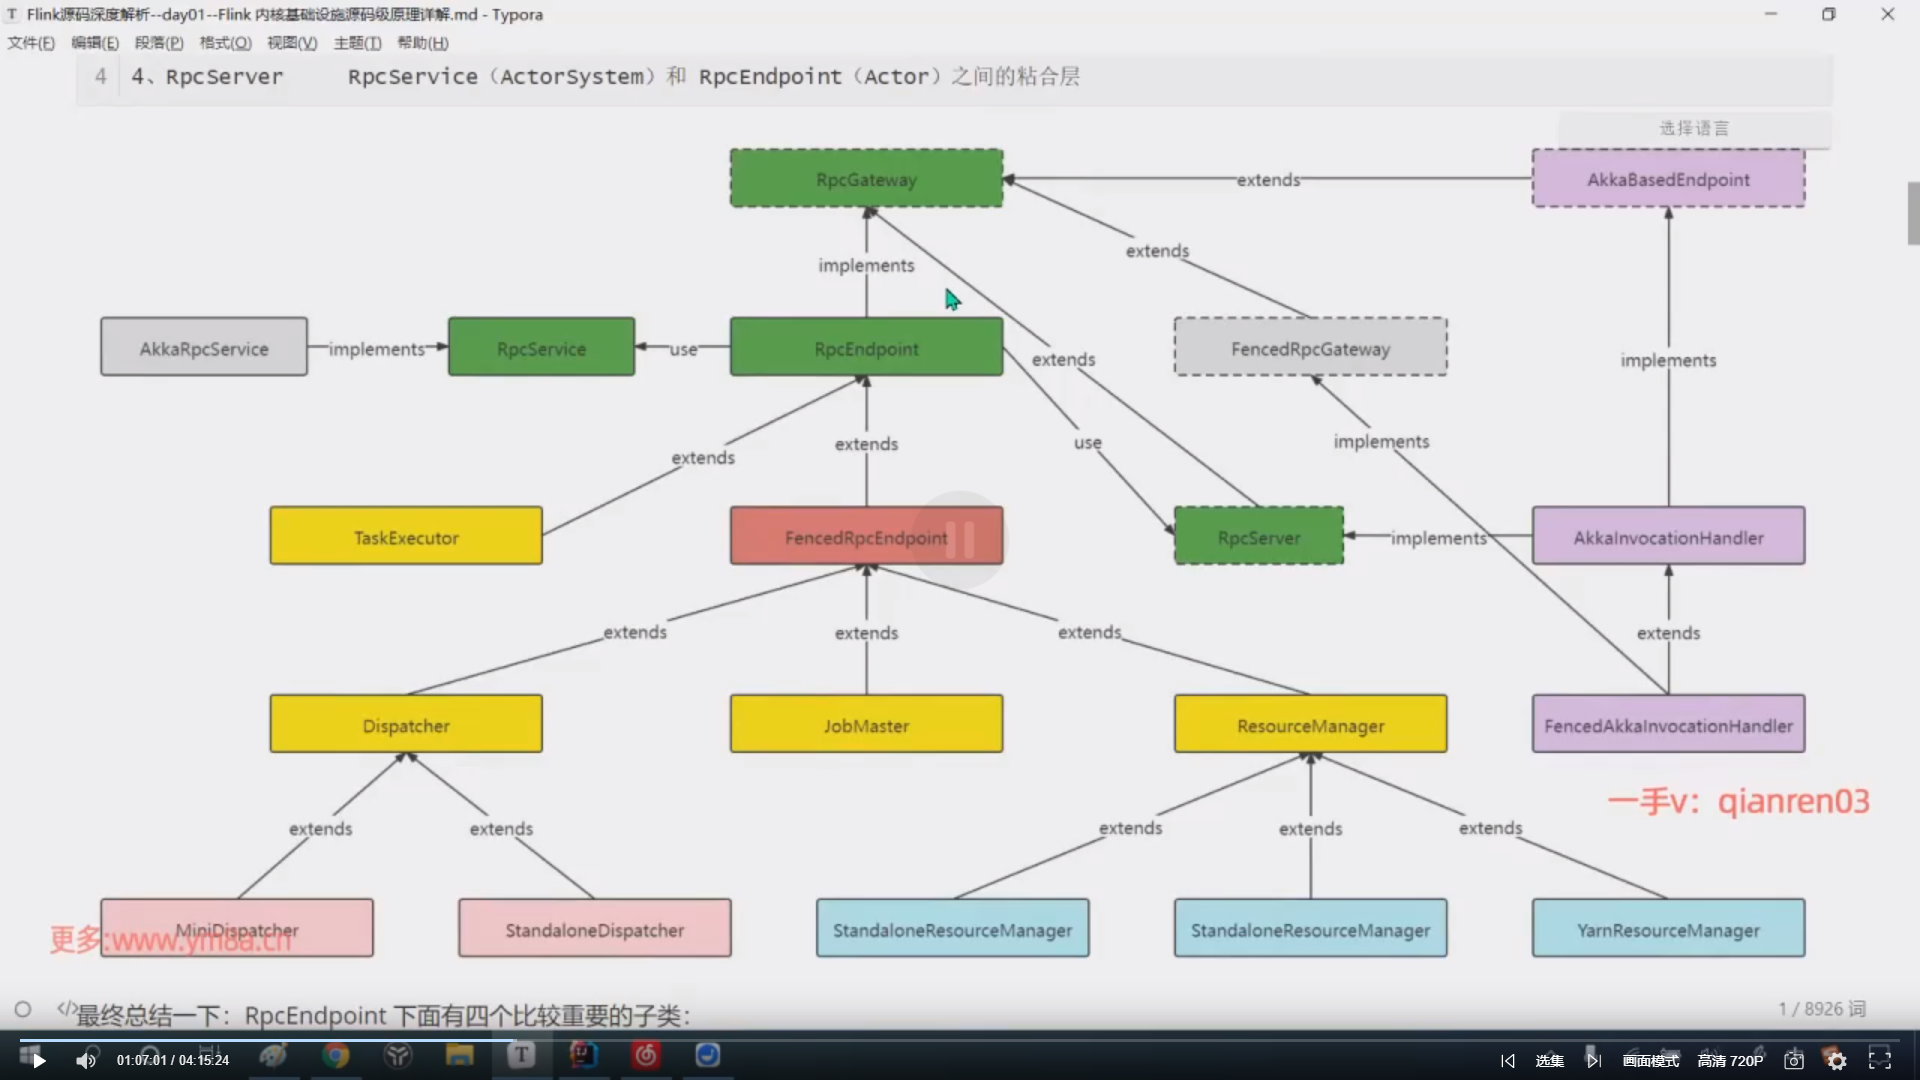
Task: Open the 格式(O) menu
Action: [x=225, y=43]
